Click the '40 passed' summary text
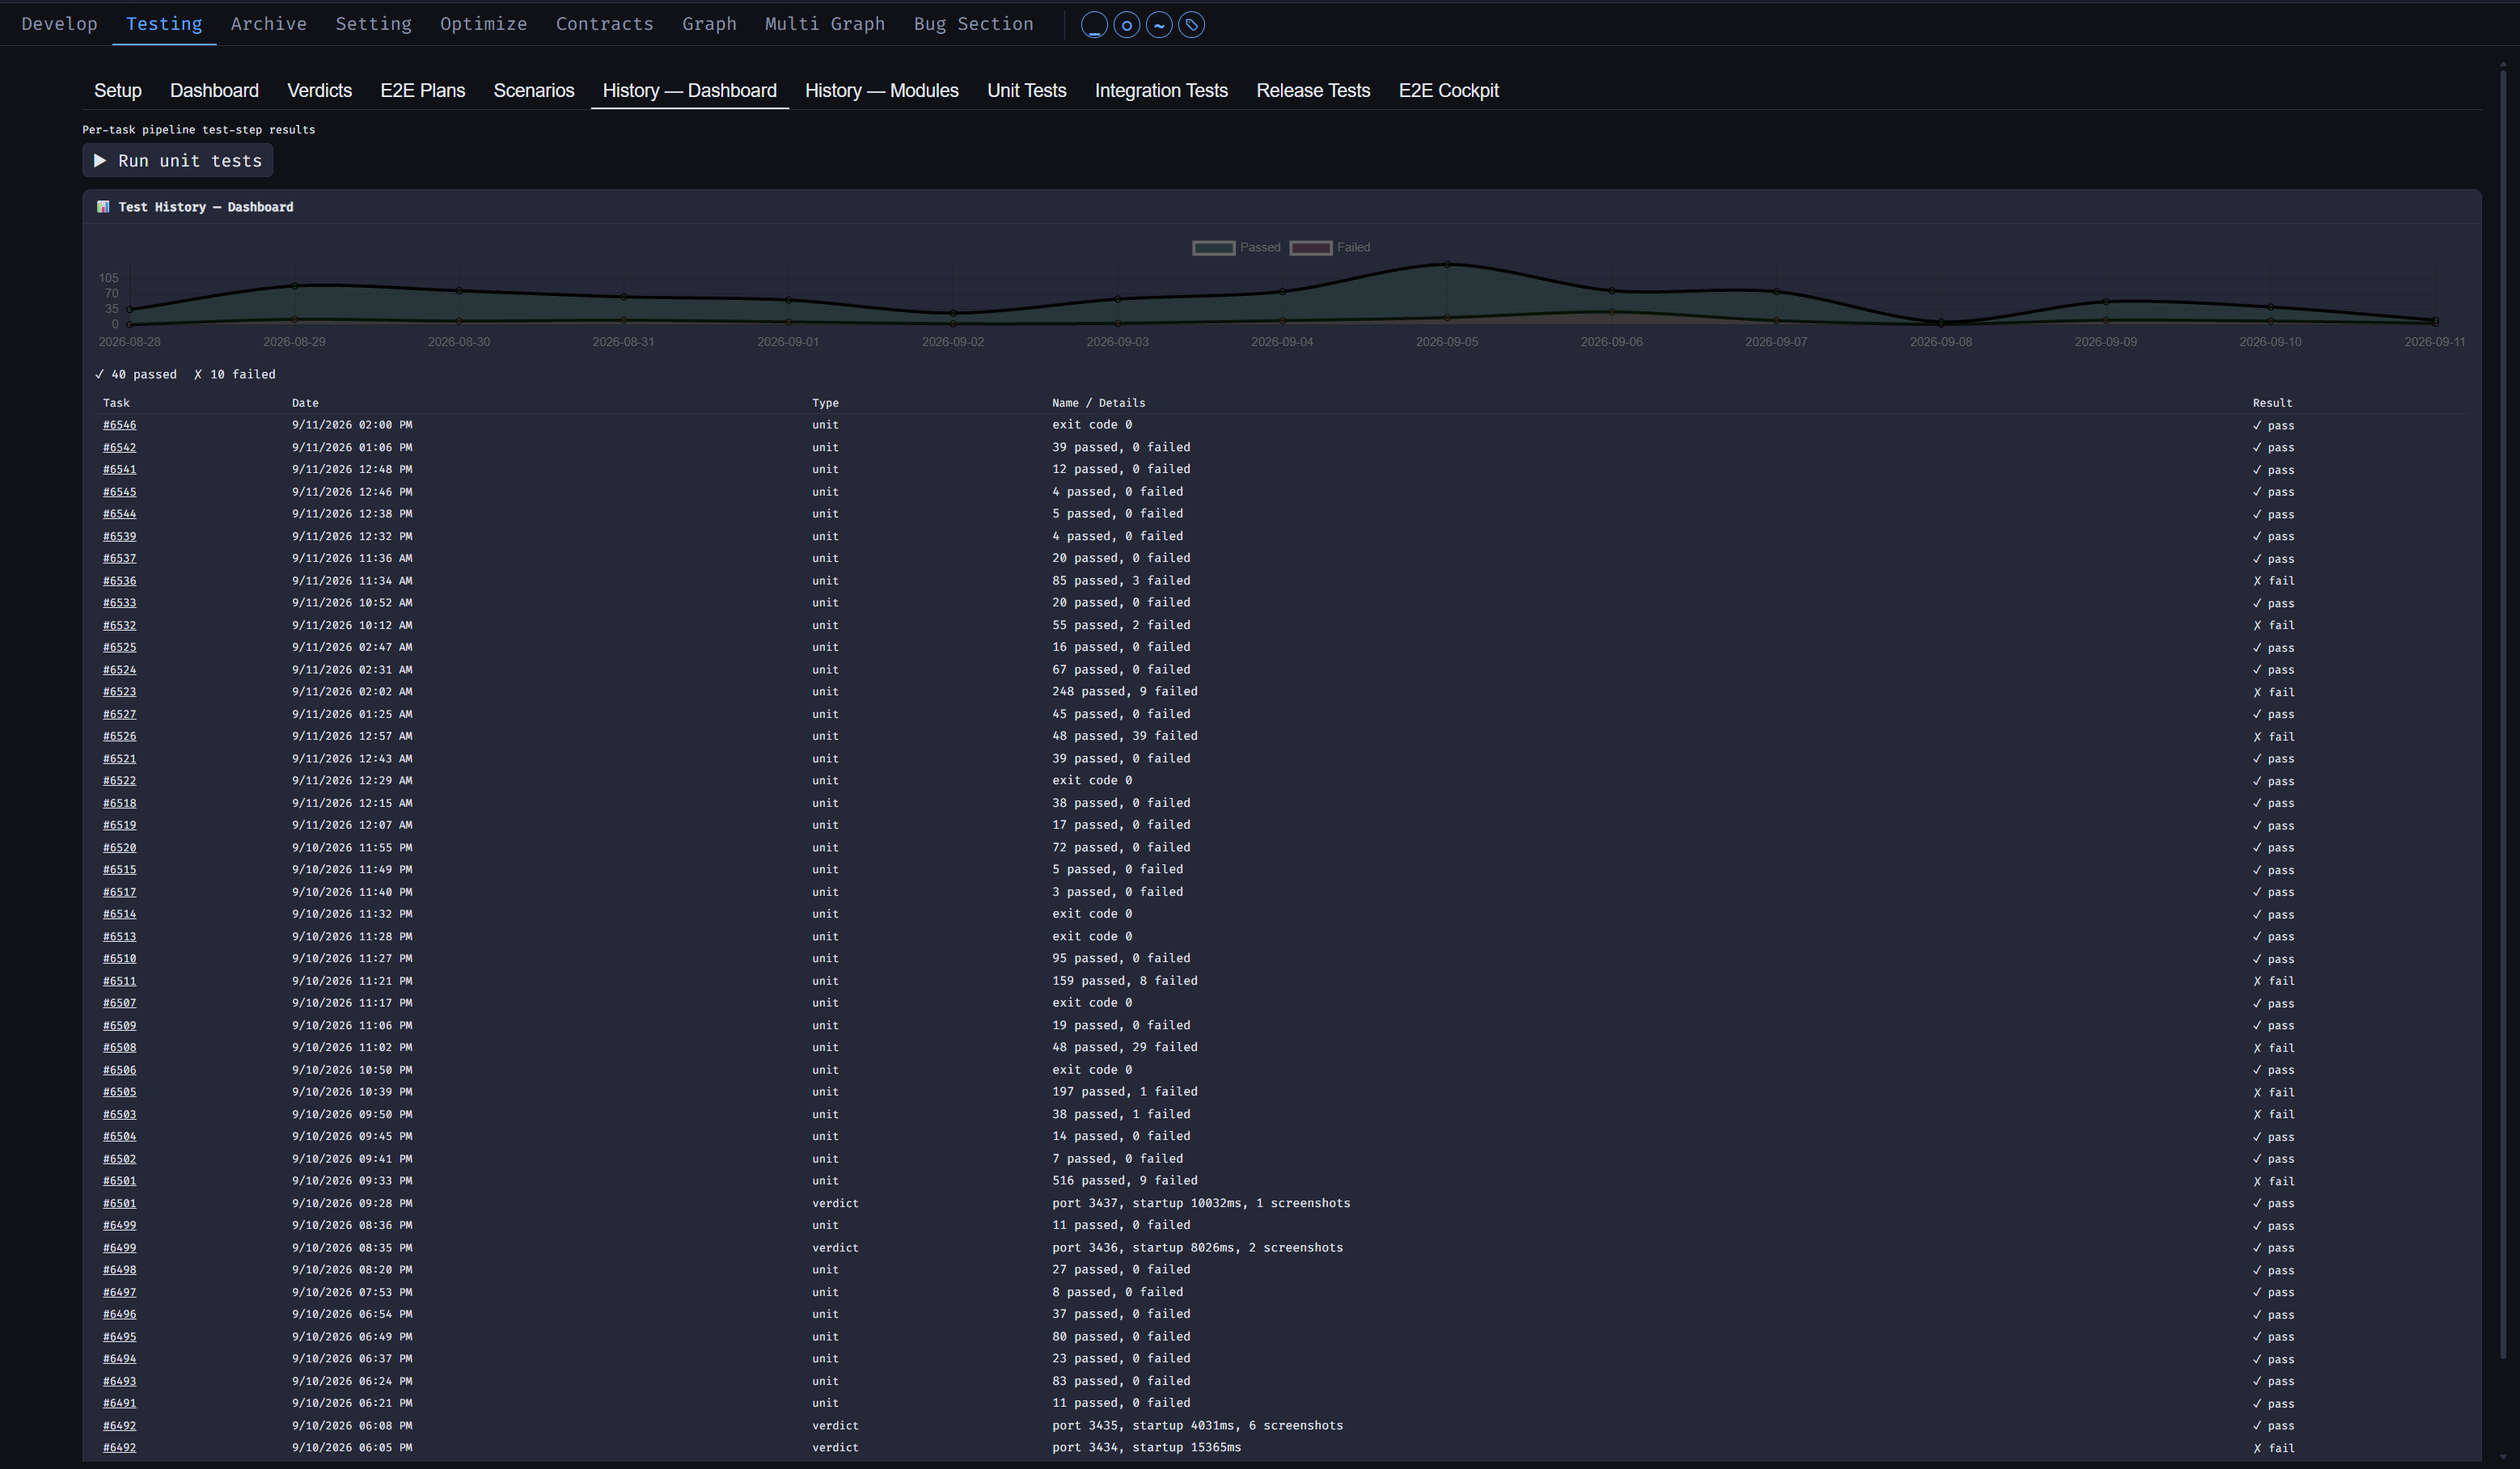Viewport: 2520px width, 1469px height. click(x=136, y=375)
